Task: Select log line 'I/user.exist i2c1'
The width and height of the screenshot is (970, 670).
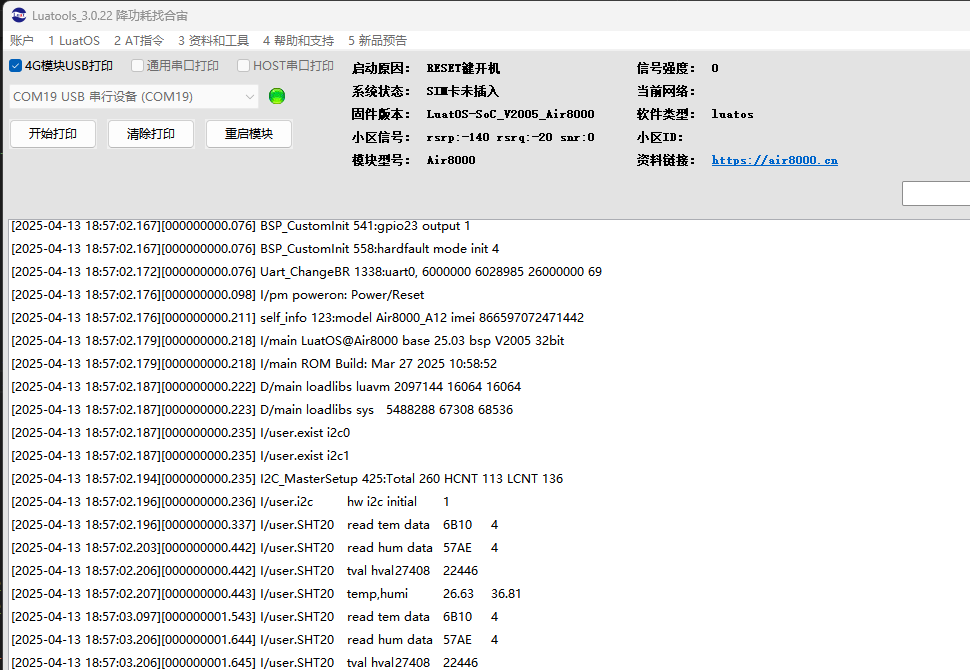Action: click(x=181, y=455)
